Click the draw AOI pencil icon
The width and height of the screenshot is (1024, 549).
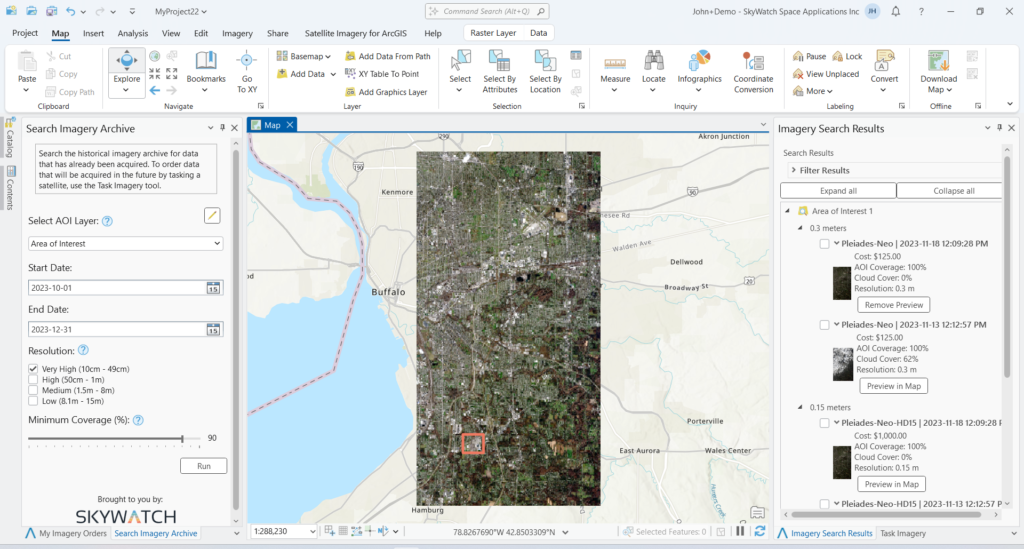pyautogui.click(x=212, y=215)
